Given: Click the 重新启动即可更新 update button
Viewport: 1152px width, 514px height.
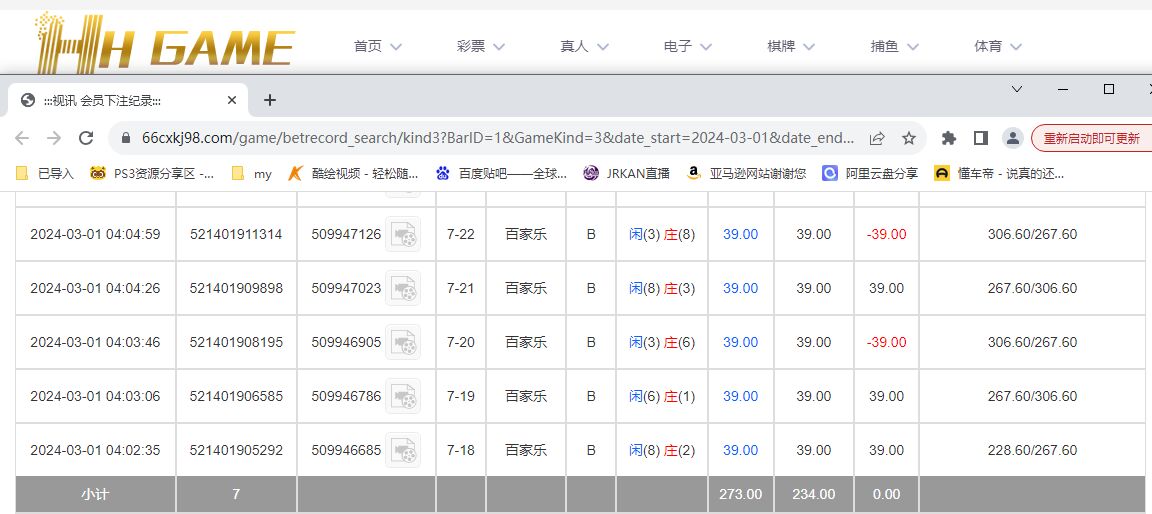Looking at the screenshot, I should (x=1091, y=138).
